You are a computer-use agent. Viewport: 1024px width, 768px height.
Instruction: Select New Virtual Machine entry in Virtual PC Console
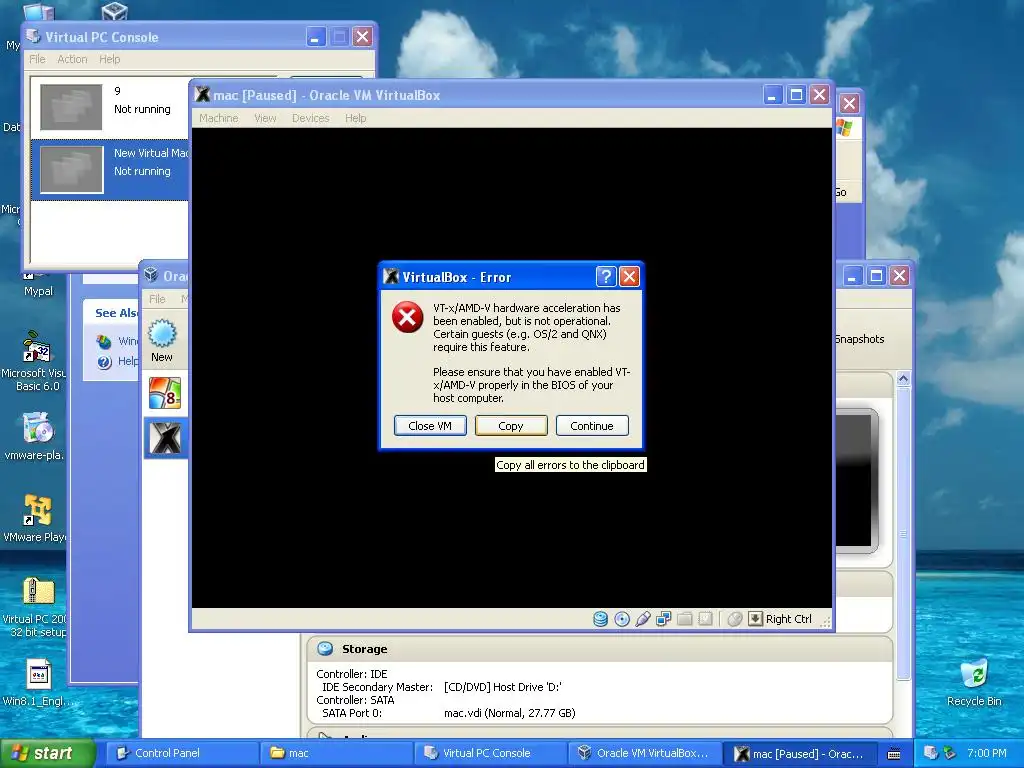coord(110,169)
